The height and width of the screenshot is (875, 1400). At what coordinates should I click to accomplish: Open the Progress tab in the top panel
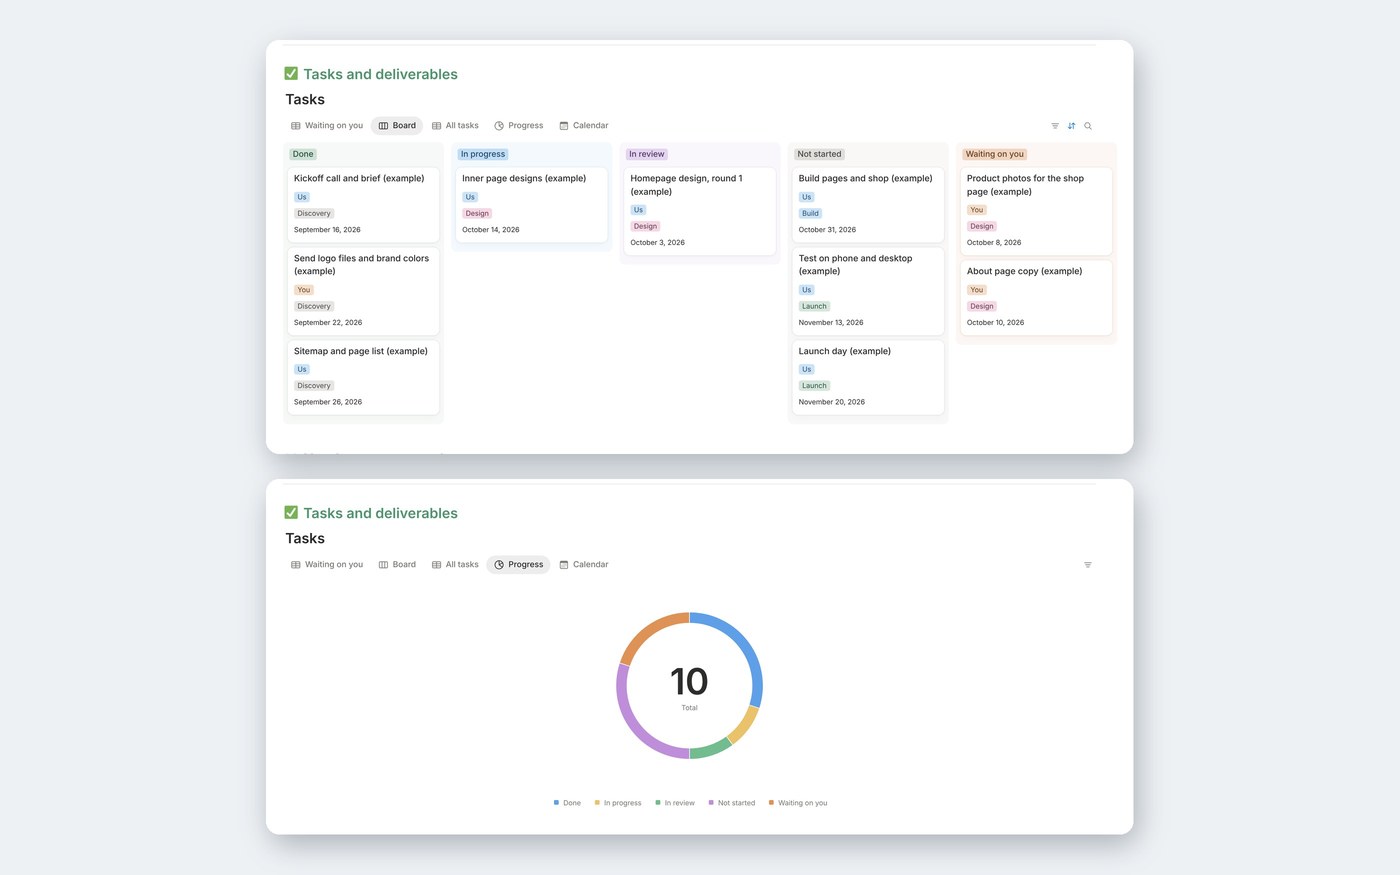518,126
